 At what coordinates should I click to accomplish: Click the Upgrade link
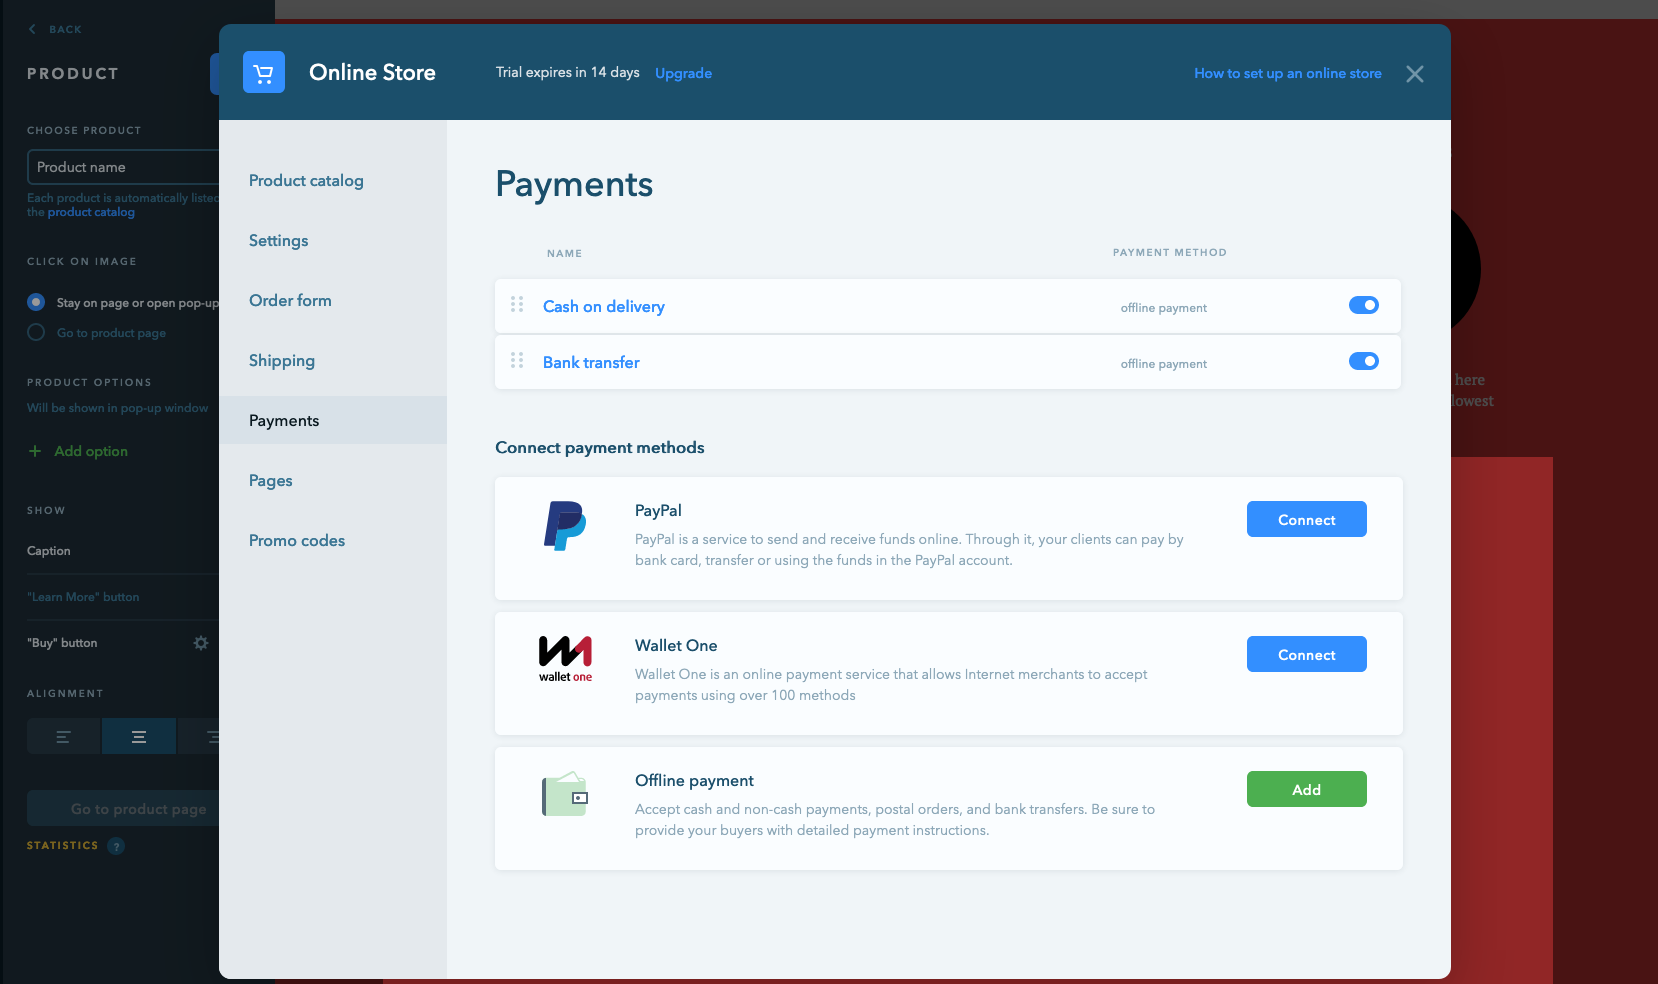pyautogui.click(x=683, y=73)
